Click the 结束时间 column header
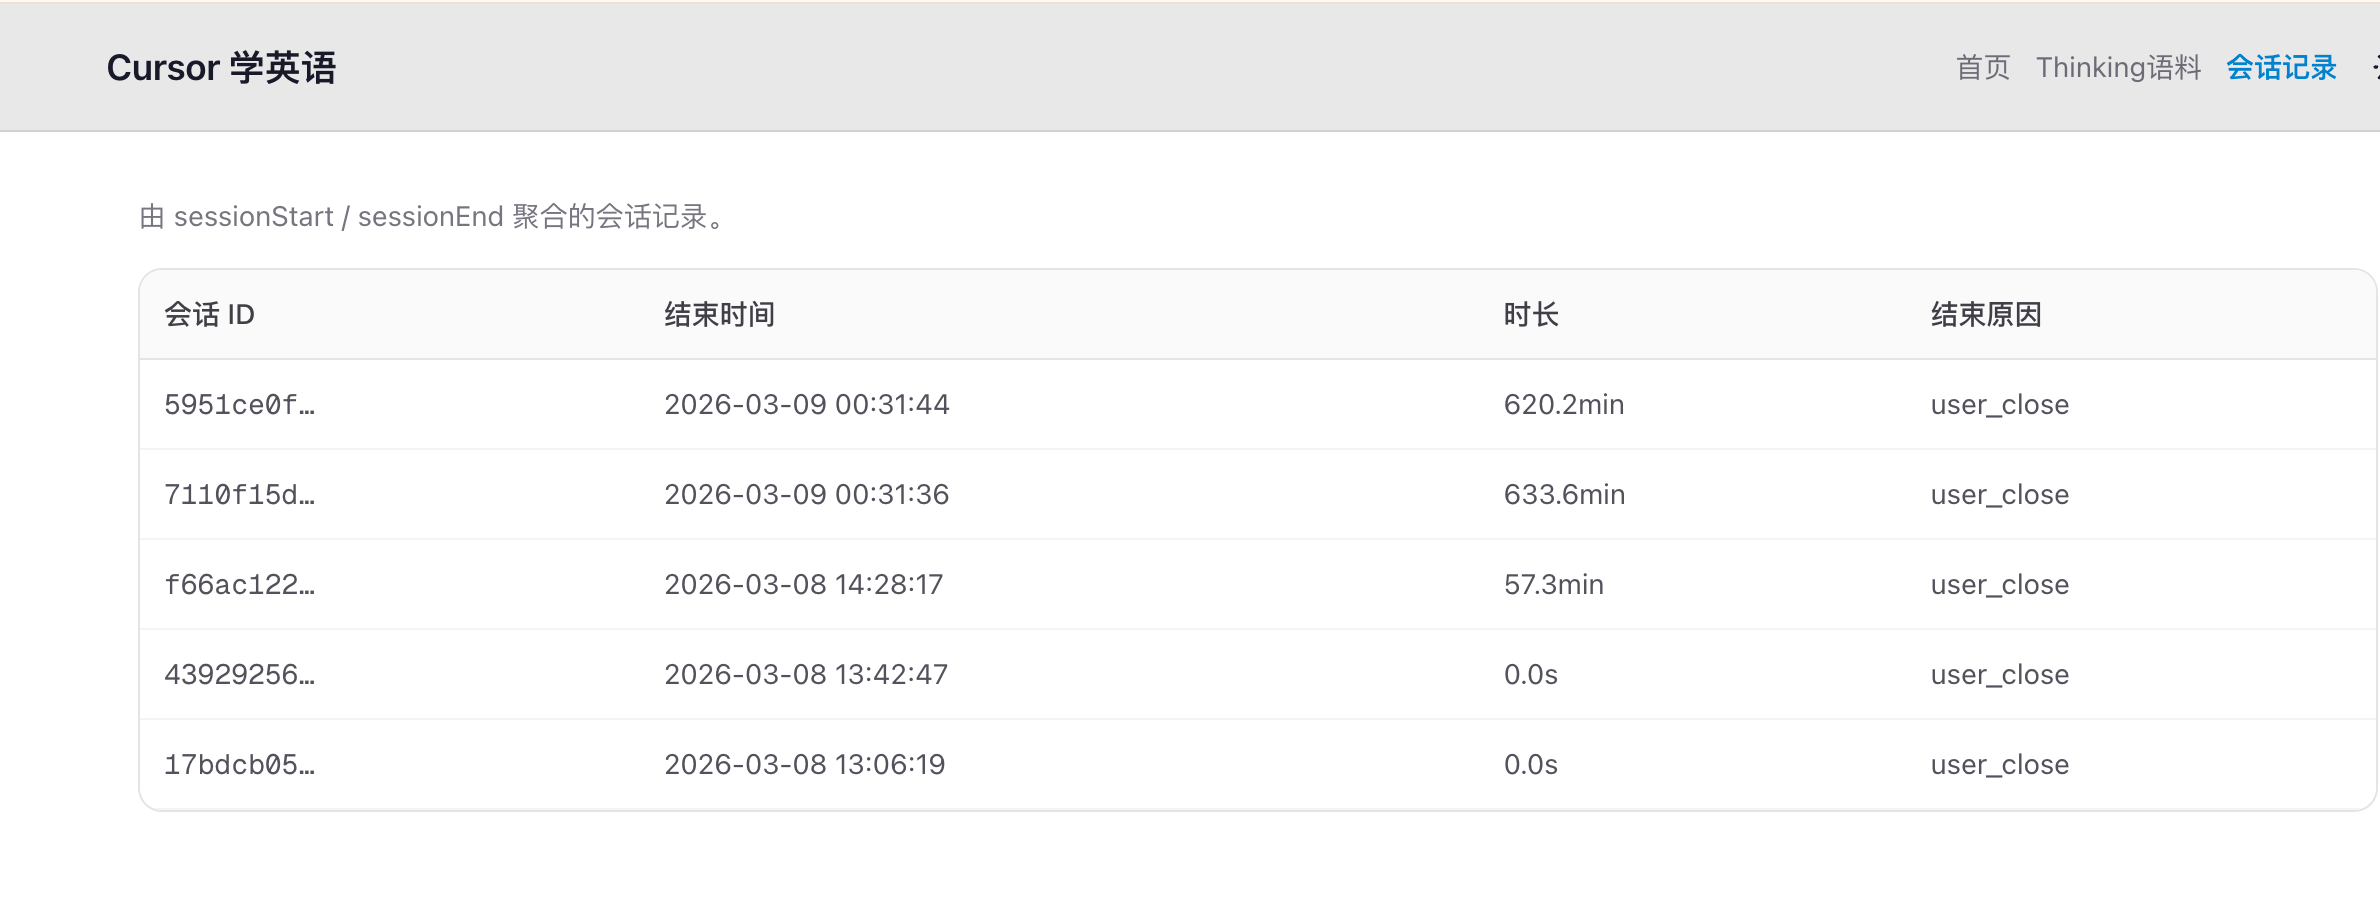Viewport: 2380px width, 908px height. tap(720, 315)
